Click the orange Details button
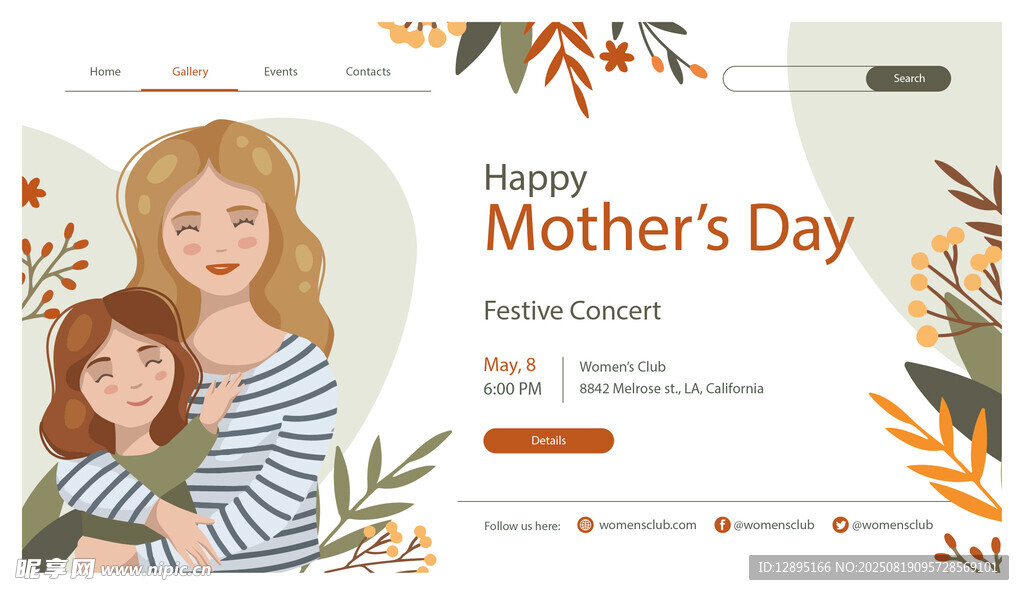 click(548, 441)
